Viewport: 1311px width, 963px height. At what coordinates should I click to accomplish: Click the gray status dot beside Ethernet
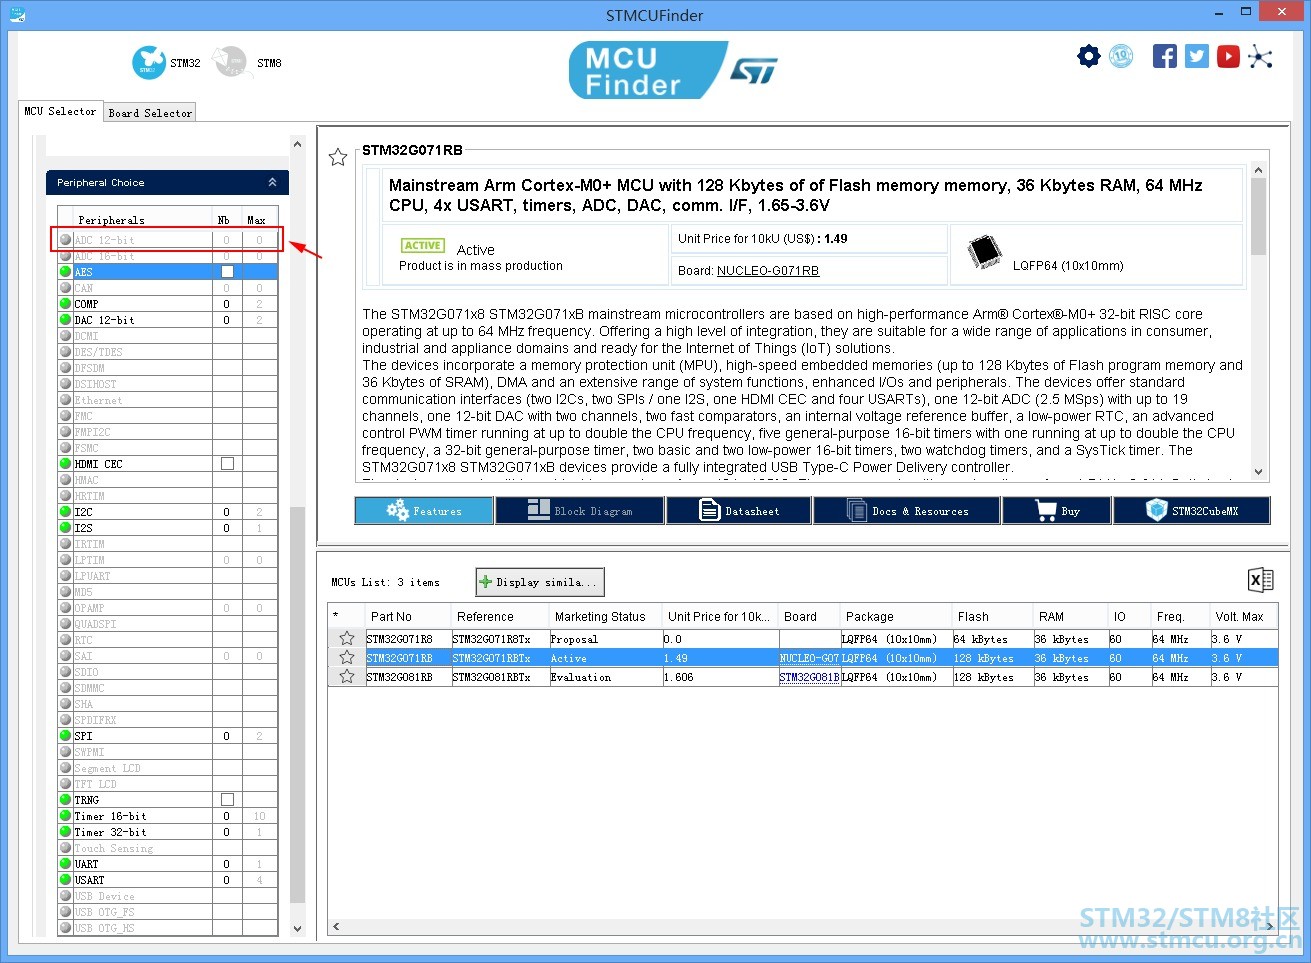point(66,400)
